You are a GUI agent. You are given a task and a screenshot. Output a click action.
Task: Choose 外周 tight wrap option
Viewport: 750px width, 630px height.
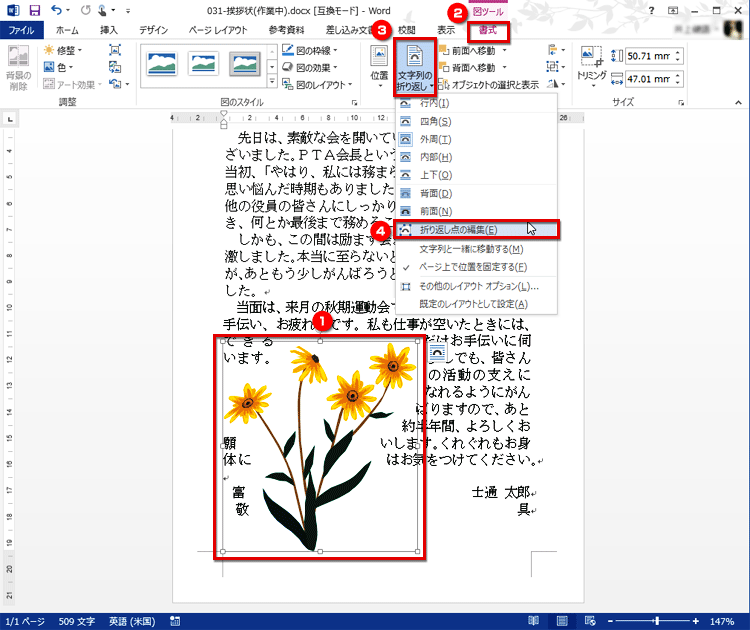click(x=476, y=139)
